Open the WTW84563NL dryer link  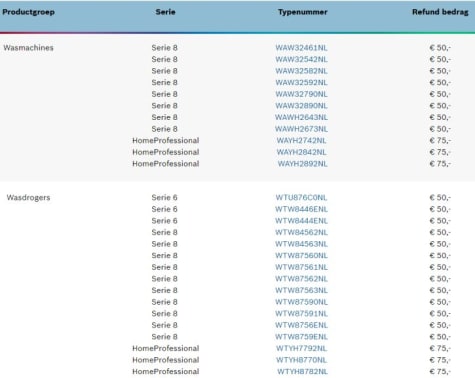click(x=301, y=244)
